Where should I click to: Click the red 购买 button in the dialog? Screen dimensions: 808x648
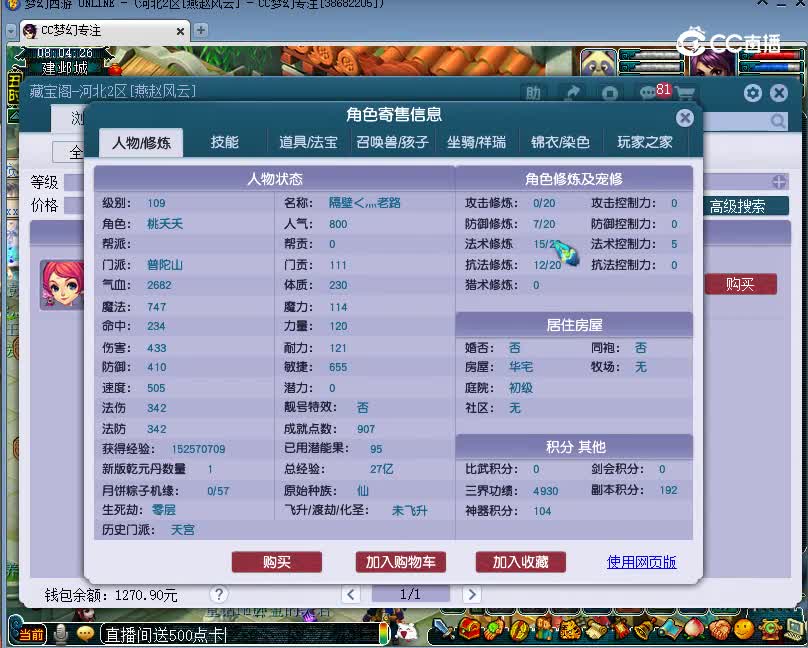(x=277, y=562)
